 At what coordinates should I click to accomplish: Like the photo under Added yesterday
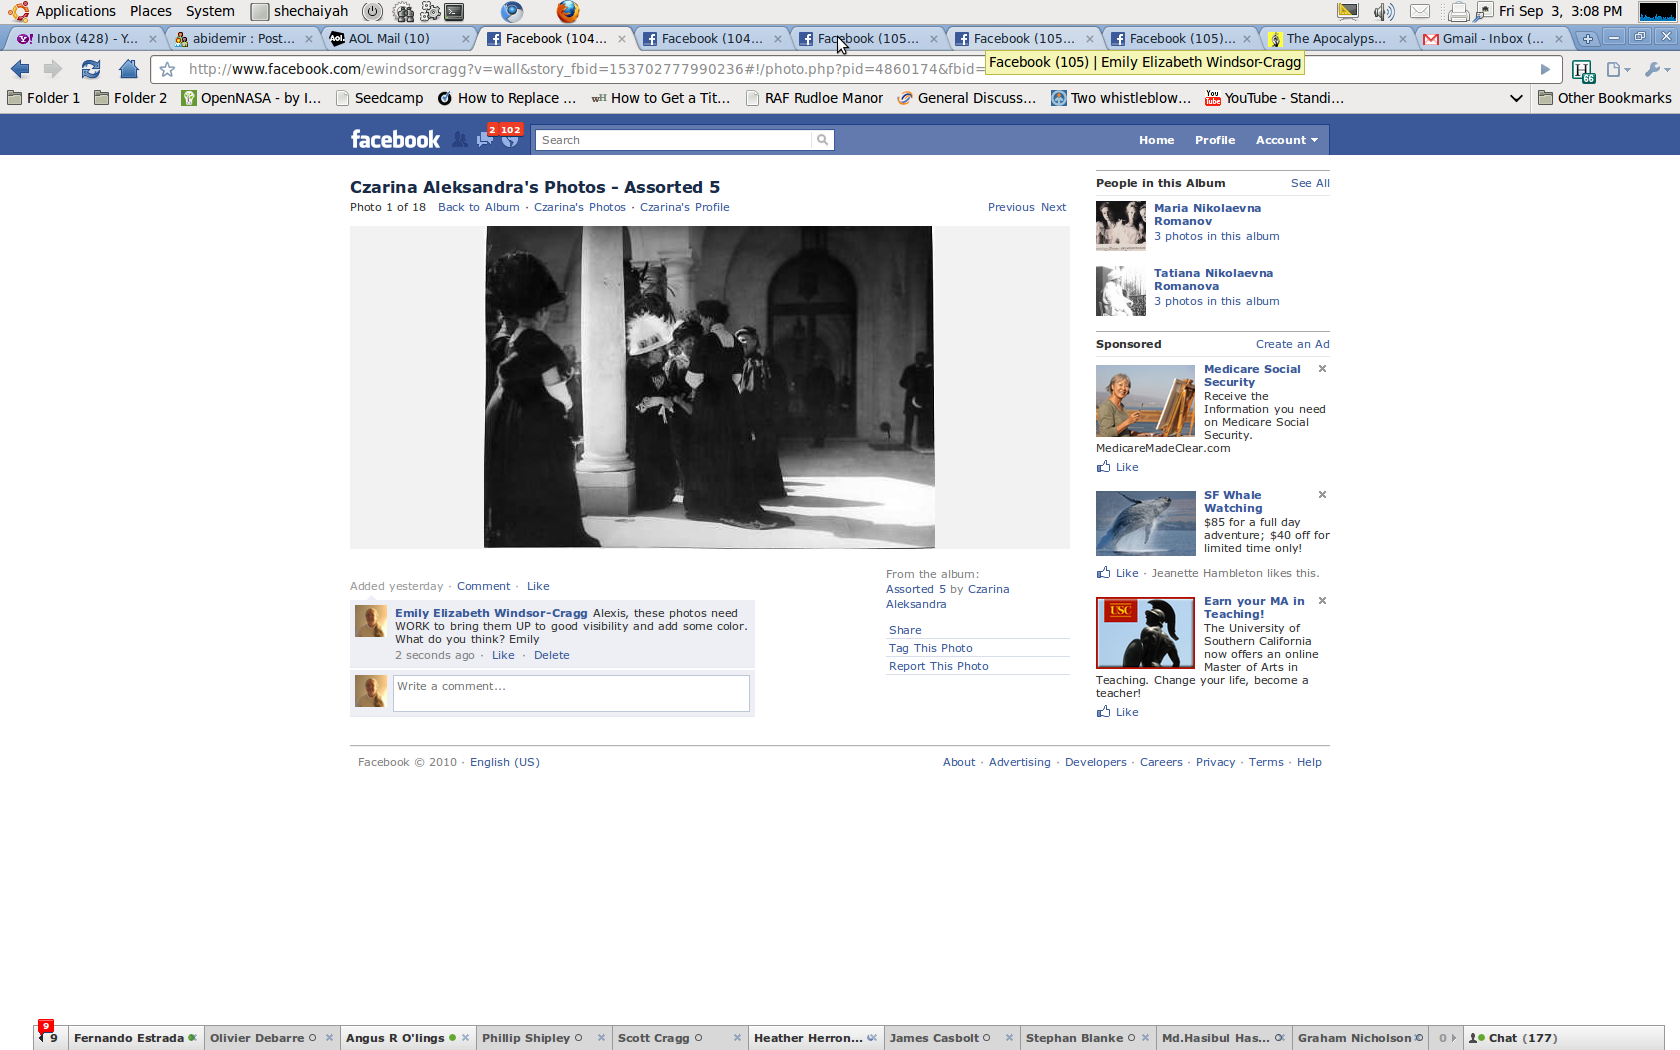(538, 586)
